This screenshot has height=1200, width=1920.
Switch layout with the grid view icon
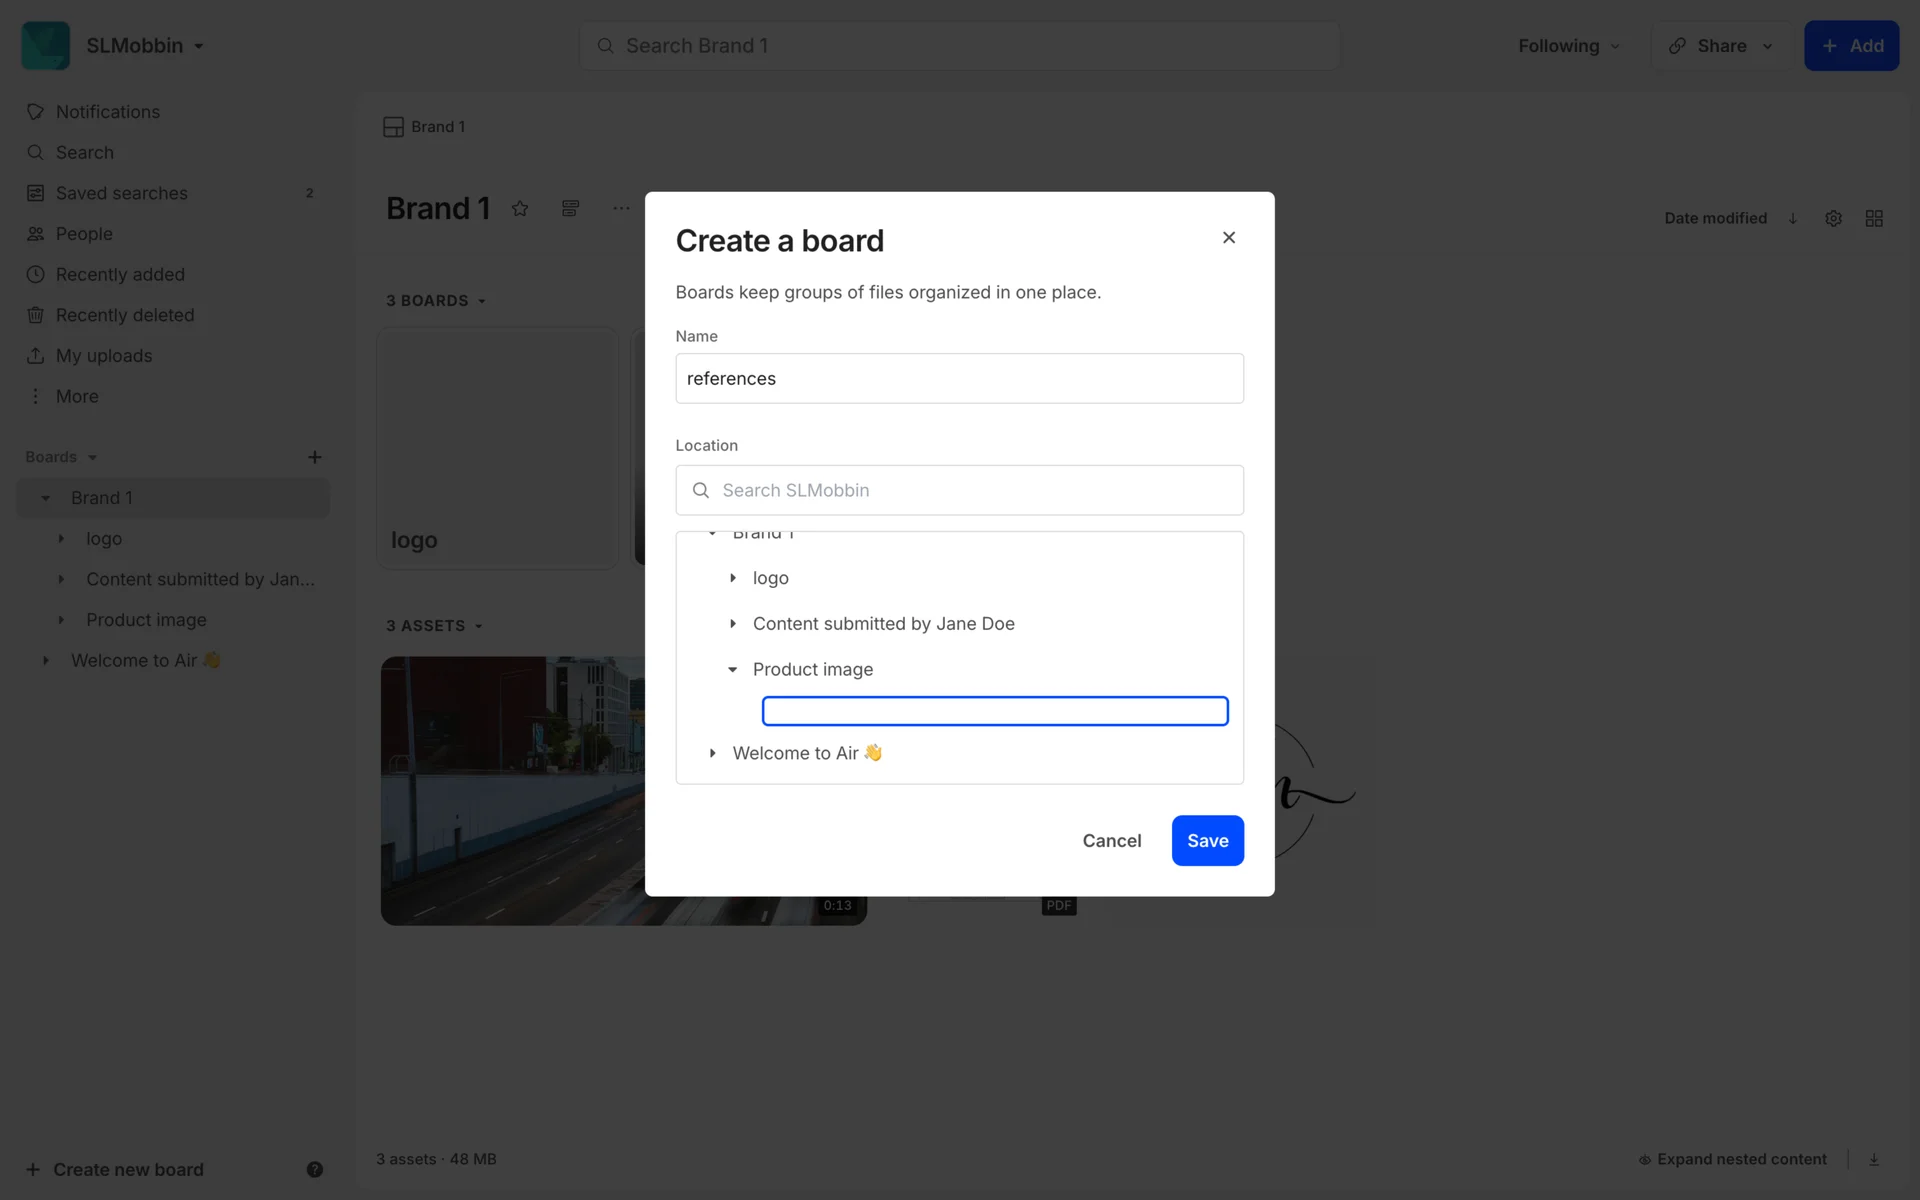point(1874,218)
